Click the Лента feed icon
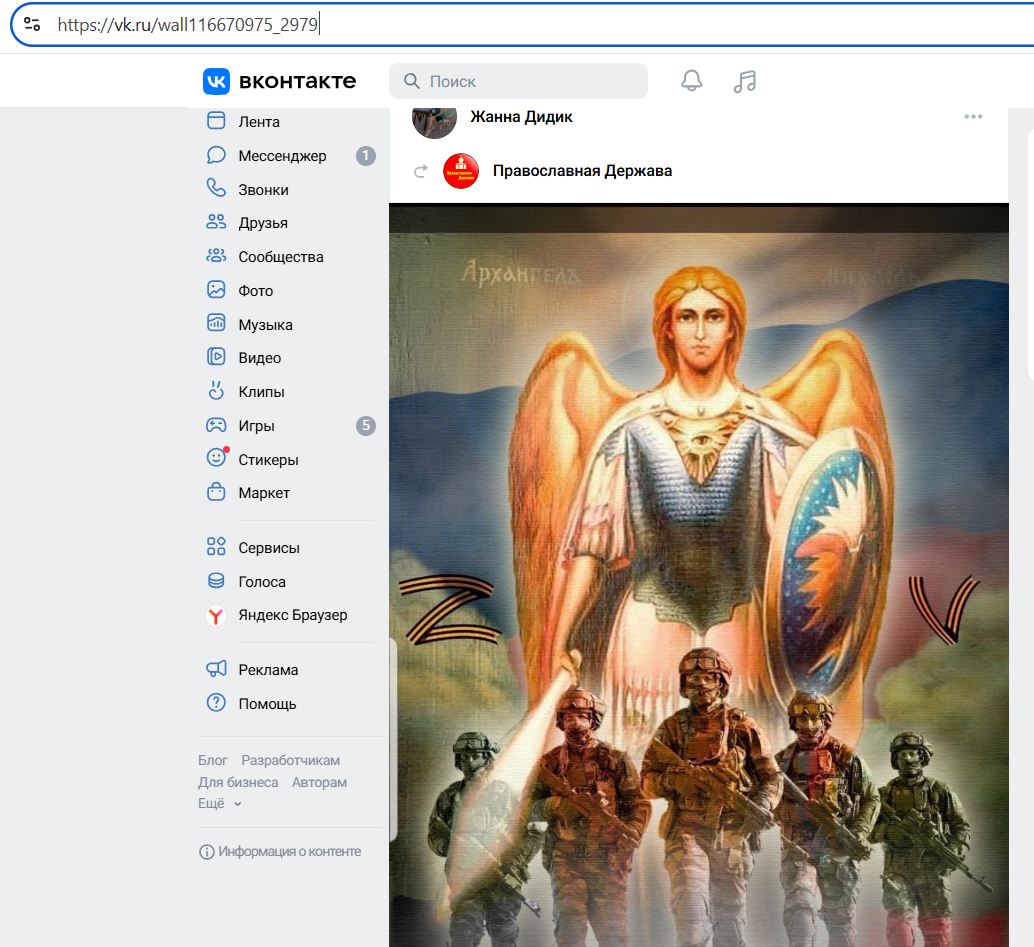Viewport: 1034px width, 947px height. coord(216,121)
